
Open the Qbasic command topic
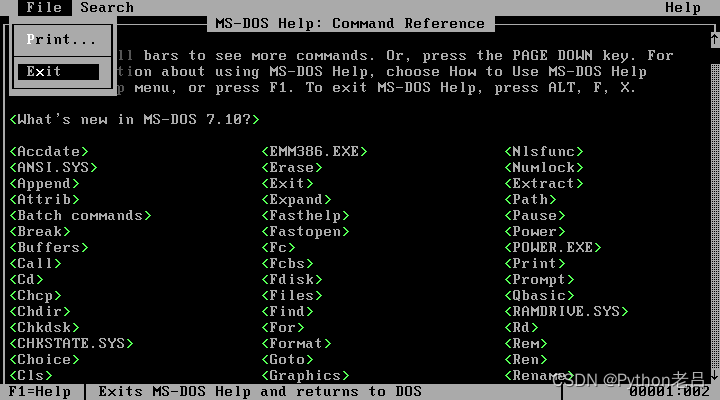[540, 296]
